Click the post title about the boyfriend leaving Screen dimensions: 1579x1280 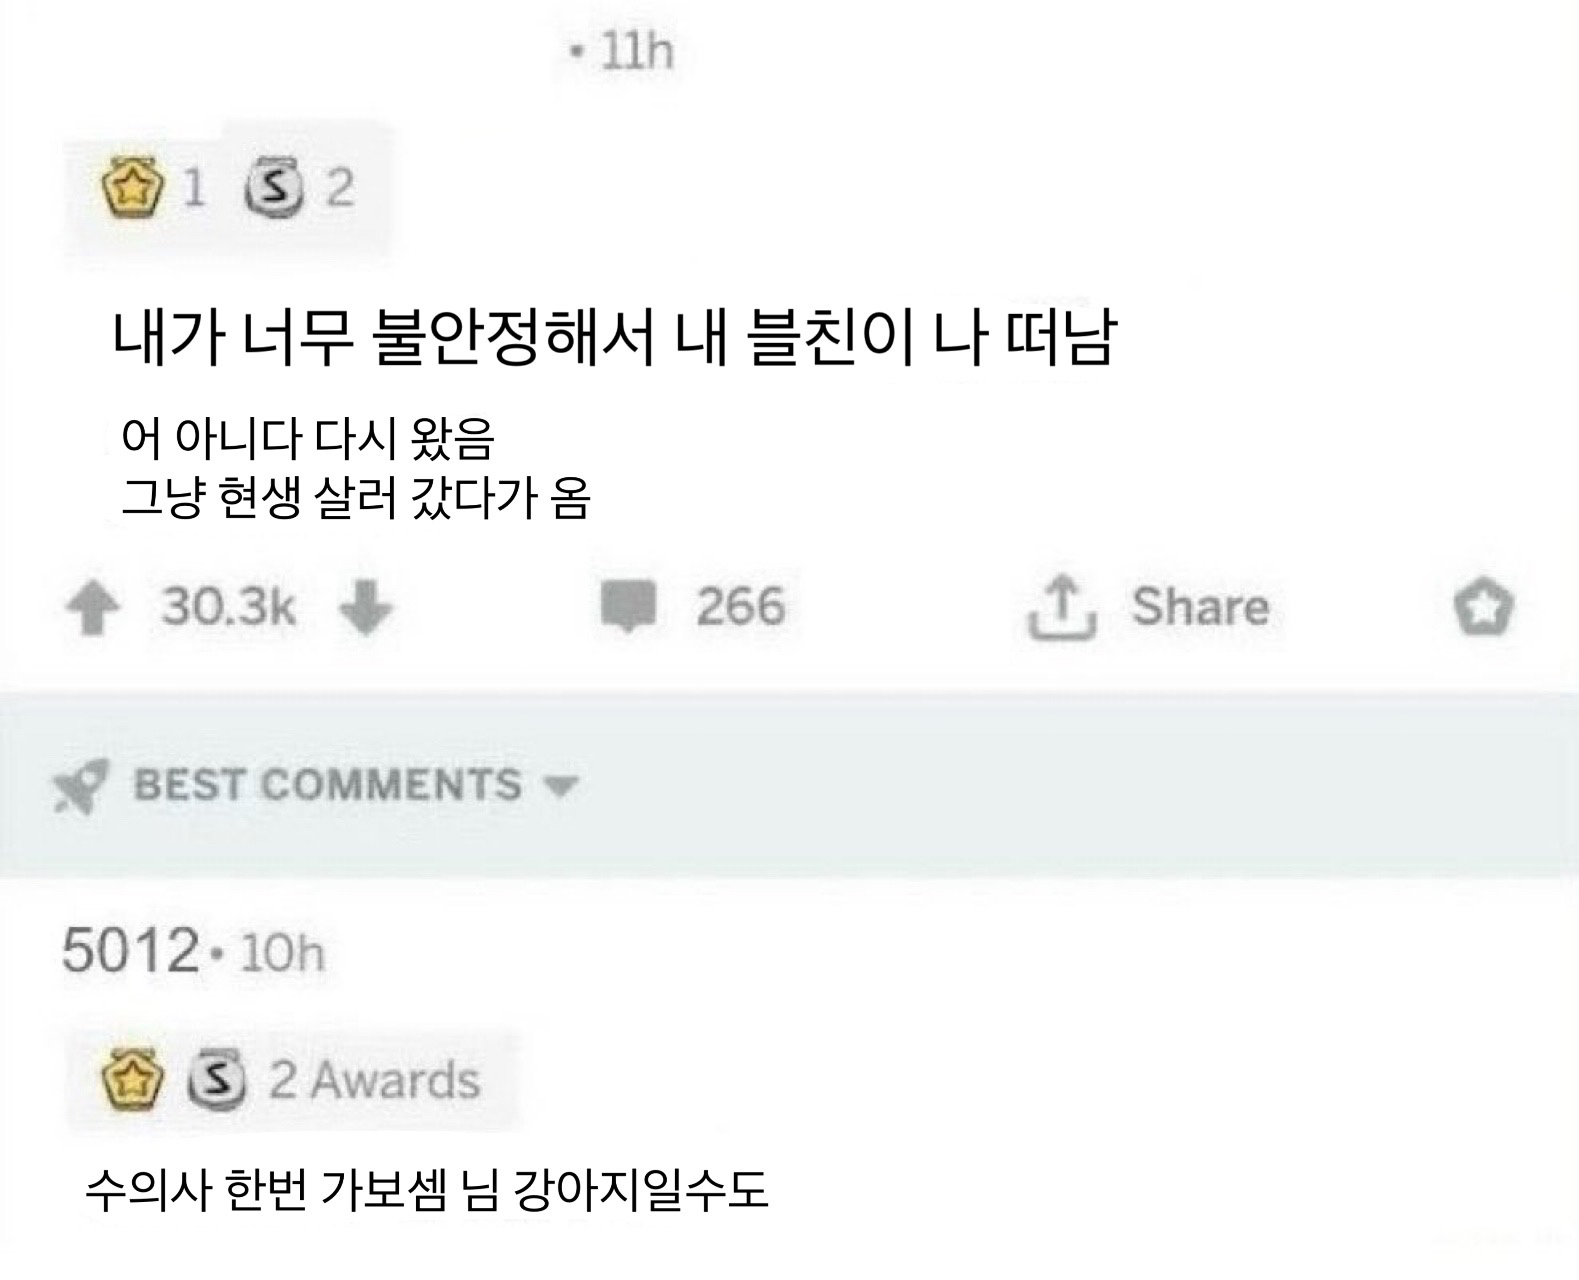point(612,337)
